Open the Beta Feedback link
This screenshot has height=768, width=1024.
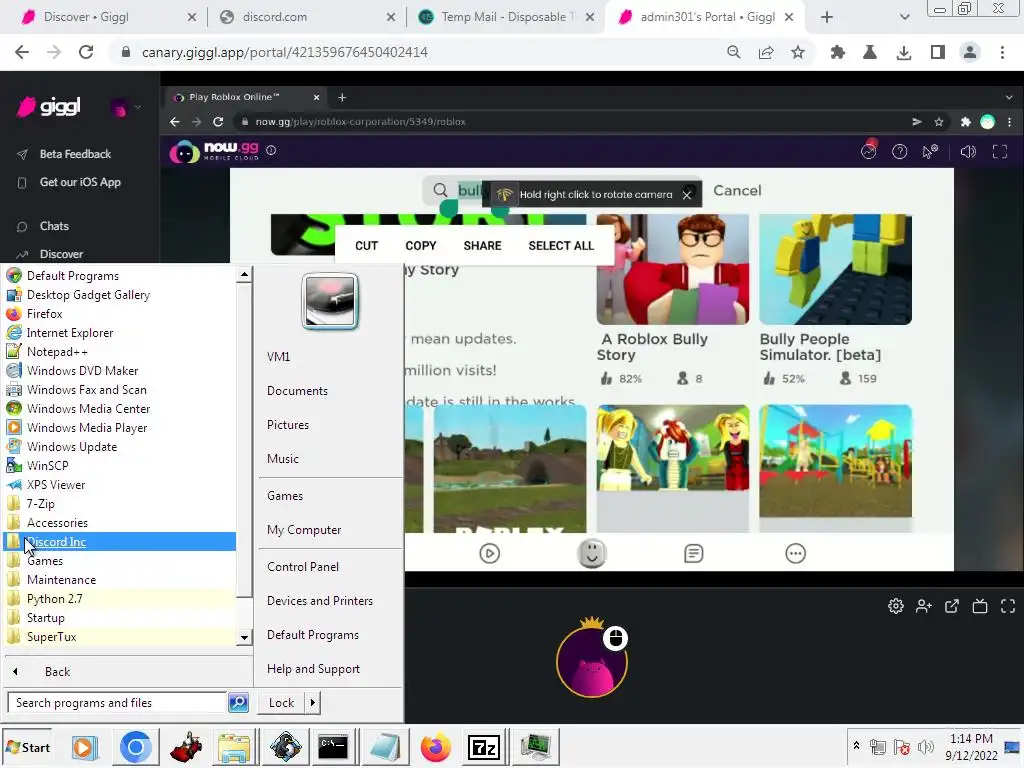click(75, 154)
